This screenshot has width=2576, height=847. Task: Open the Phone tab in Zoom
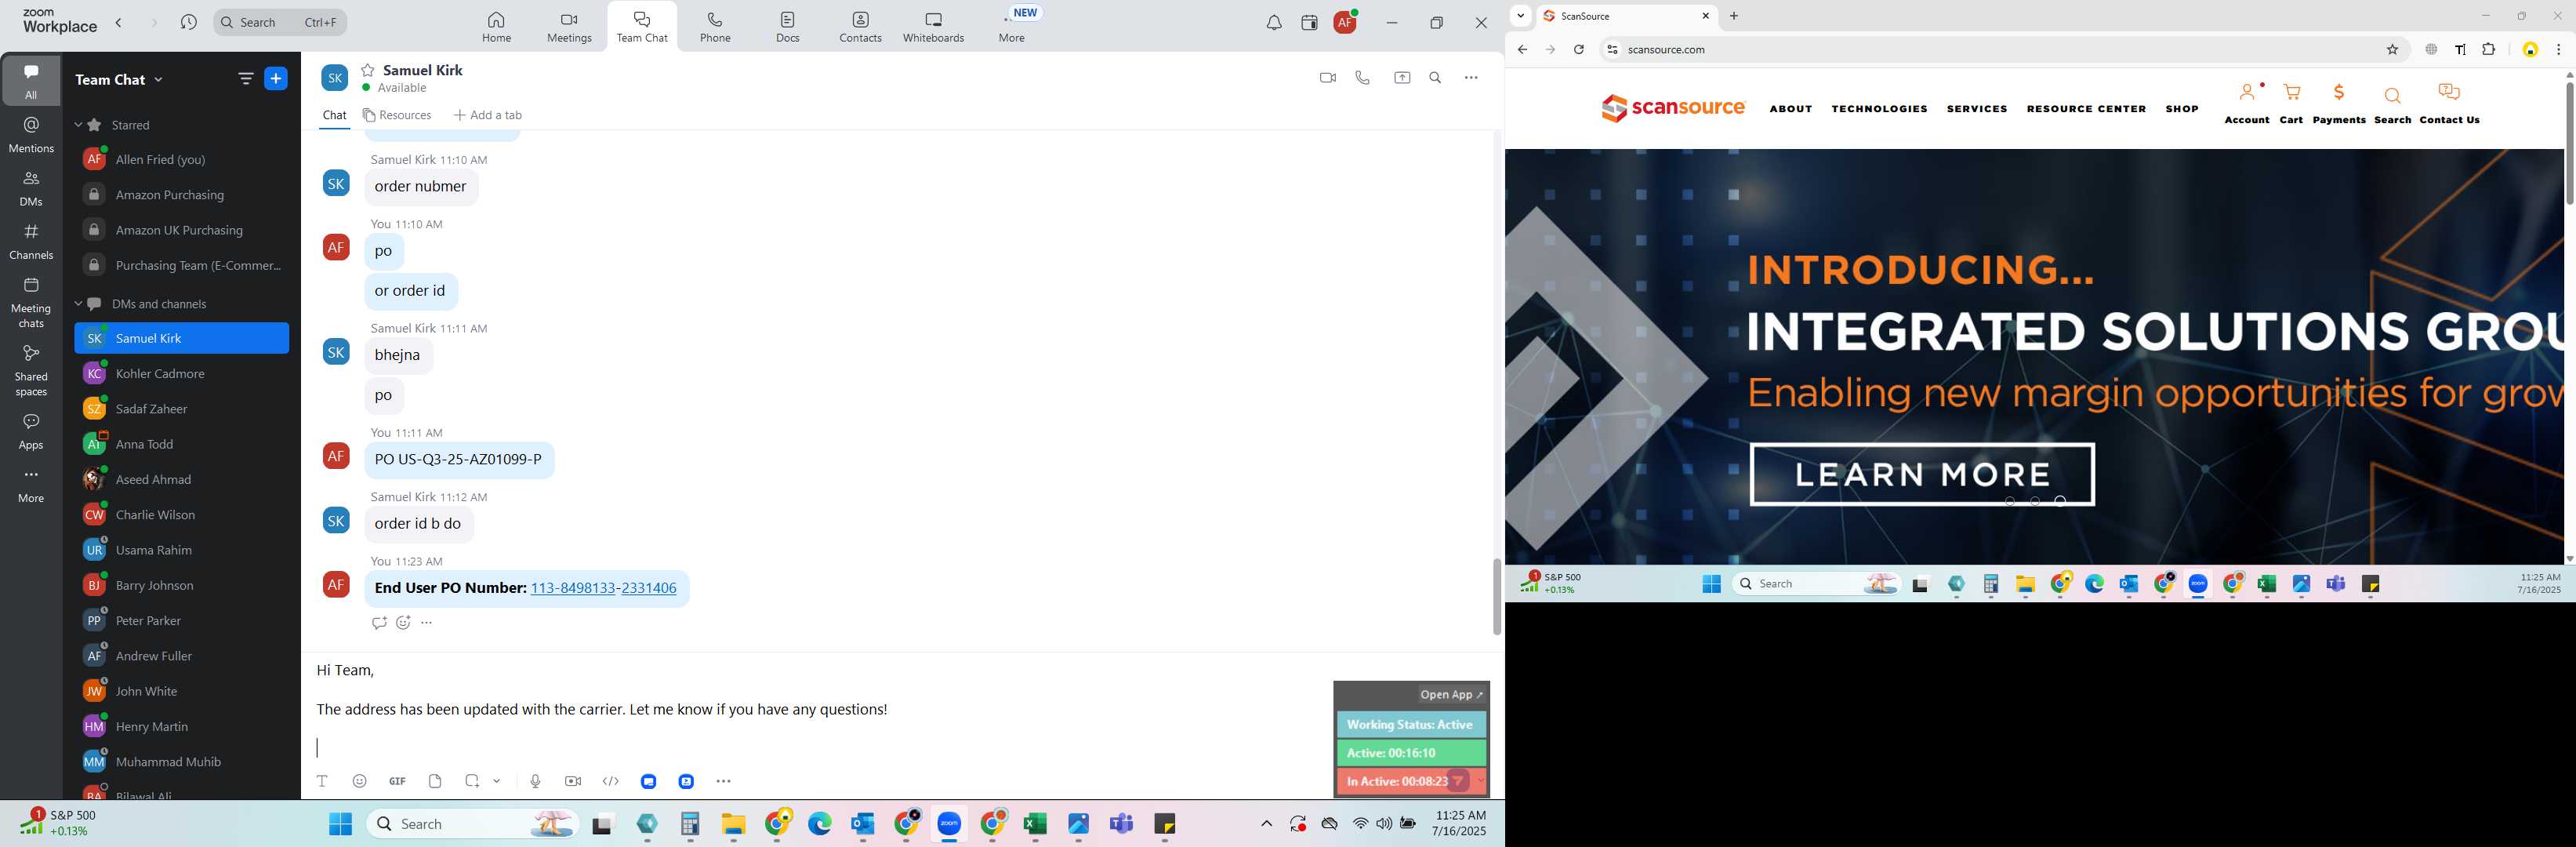point(715,27)
